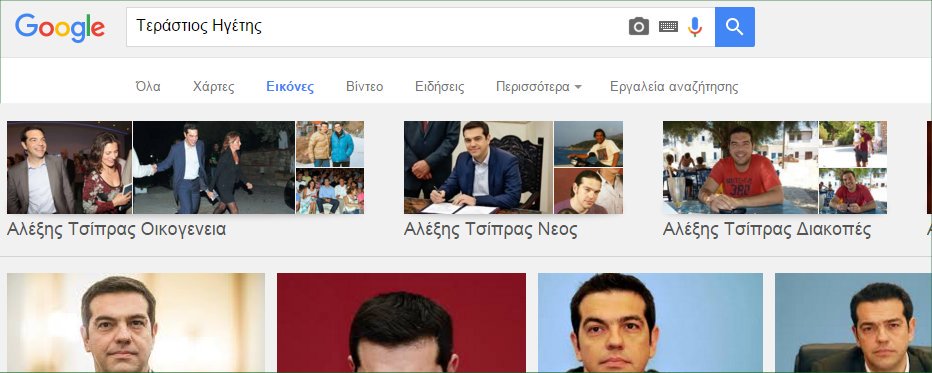
Task: Click the seated crowd thumbnail in Οικογενεια group
Action: coord(330,191)
